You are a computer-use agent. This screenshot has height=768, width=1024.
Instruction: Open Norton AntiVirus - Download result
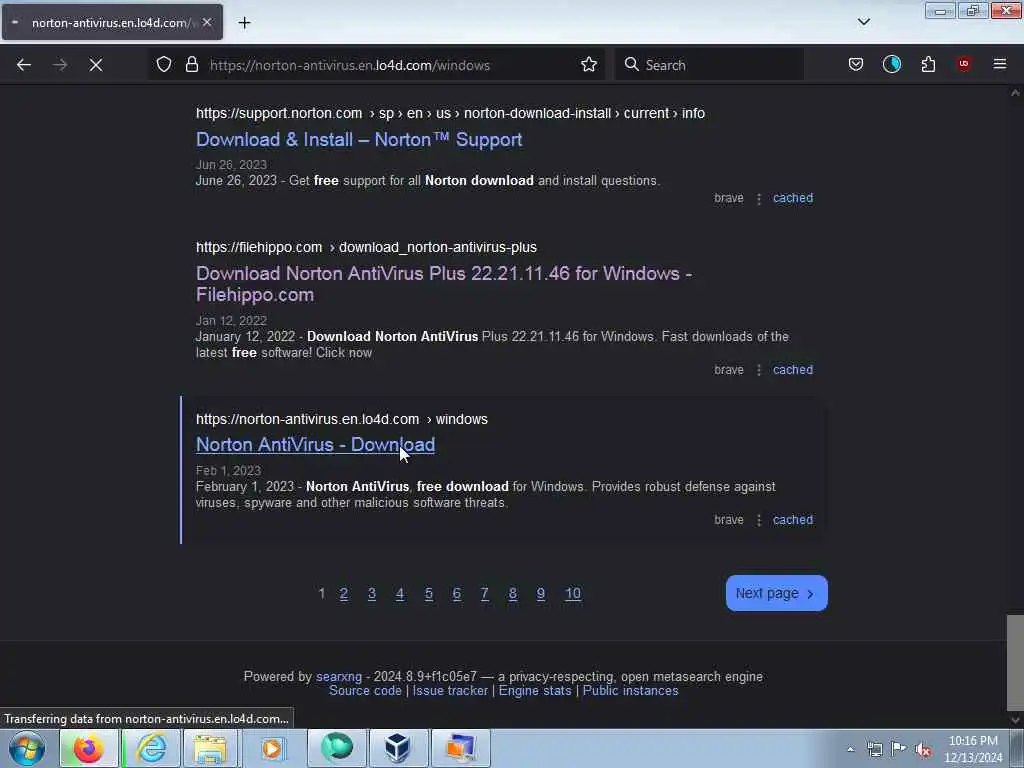click(x=315, y=445)
